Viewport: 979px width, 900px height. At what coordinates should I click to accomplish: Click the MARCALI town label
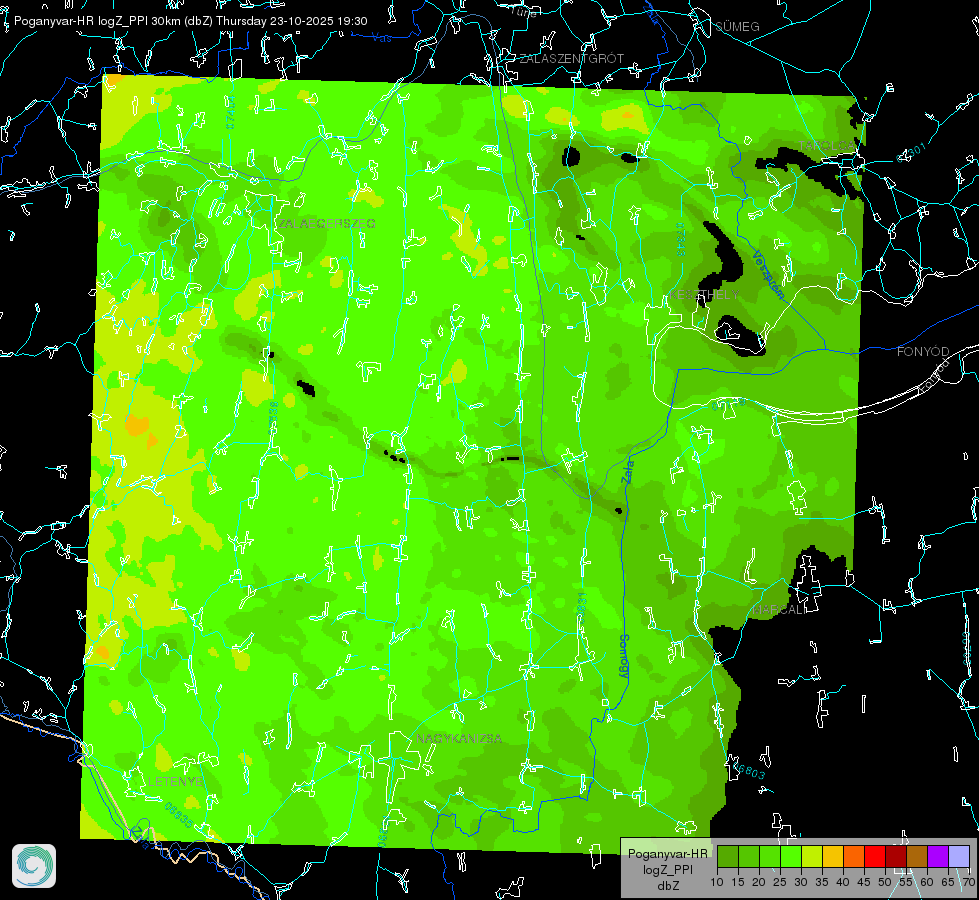pos(780,610)
